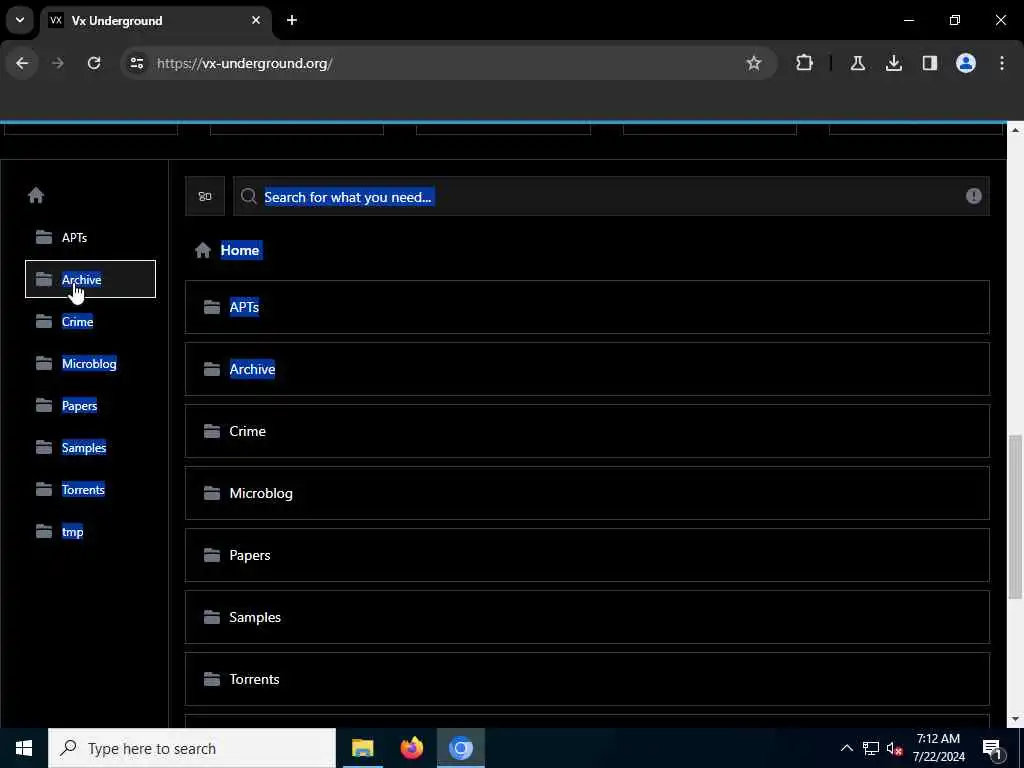Open File Explorer from the taskbar
Image resolution: width=1024 pixels, height=768 pixels.
(x=362, y=748)
